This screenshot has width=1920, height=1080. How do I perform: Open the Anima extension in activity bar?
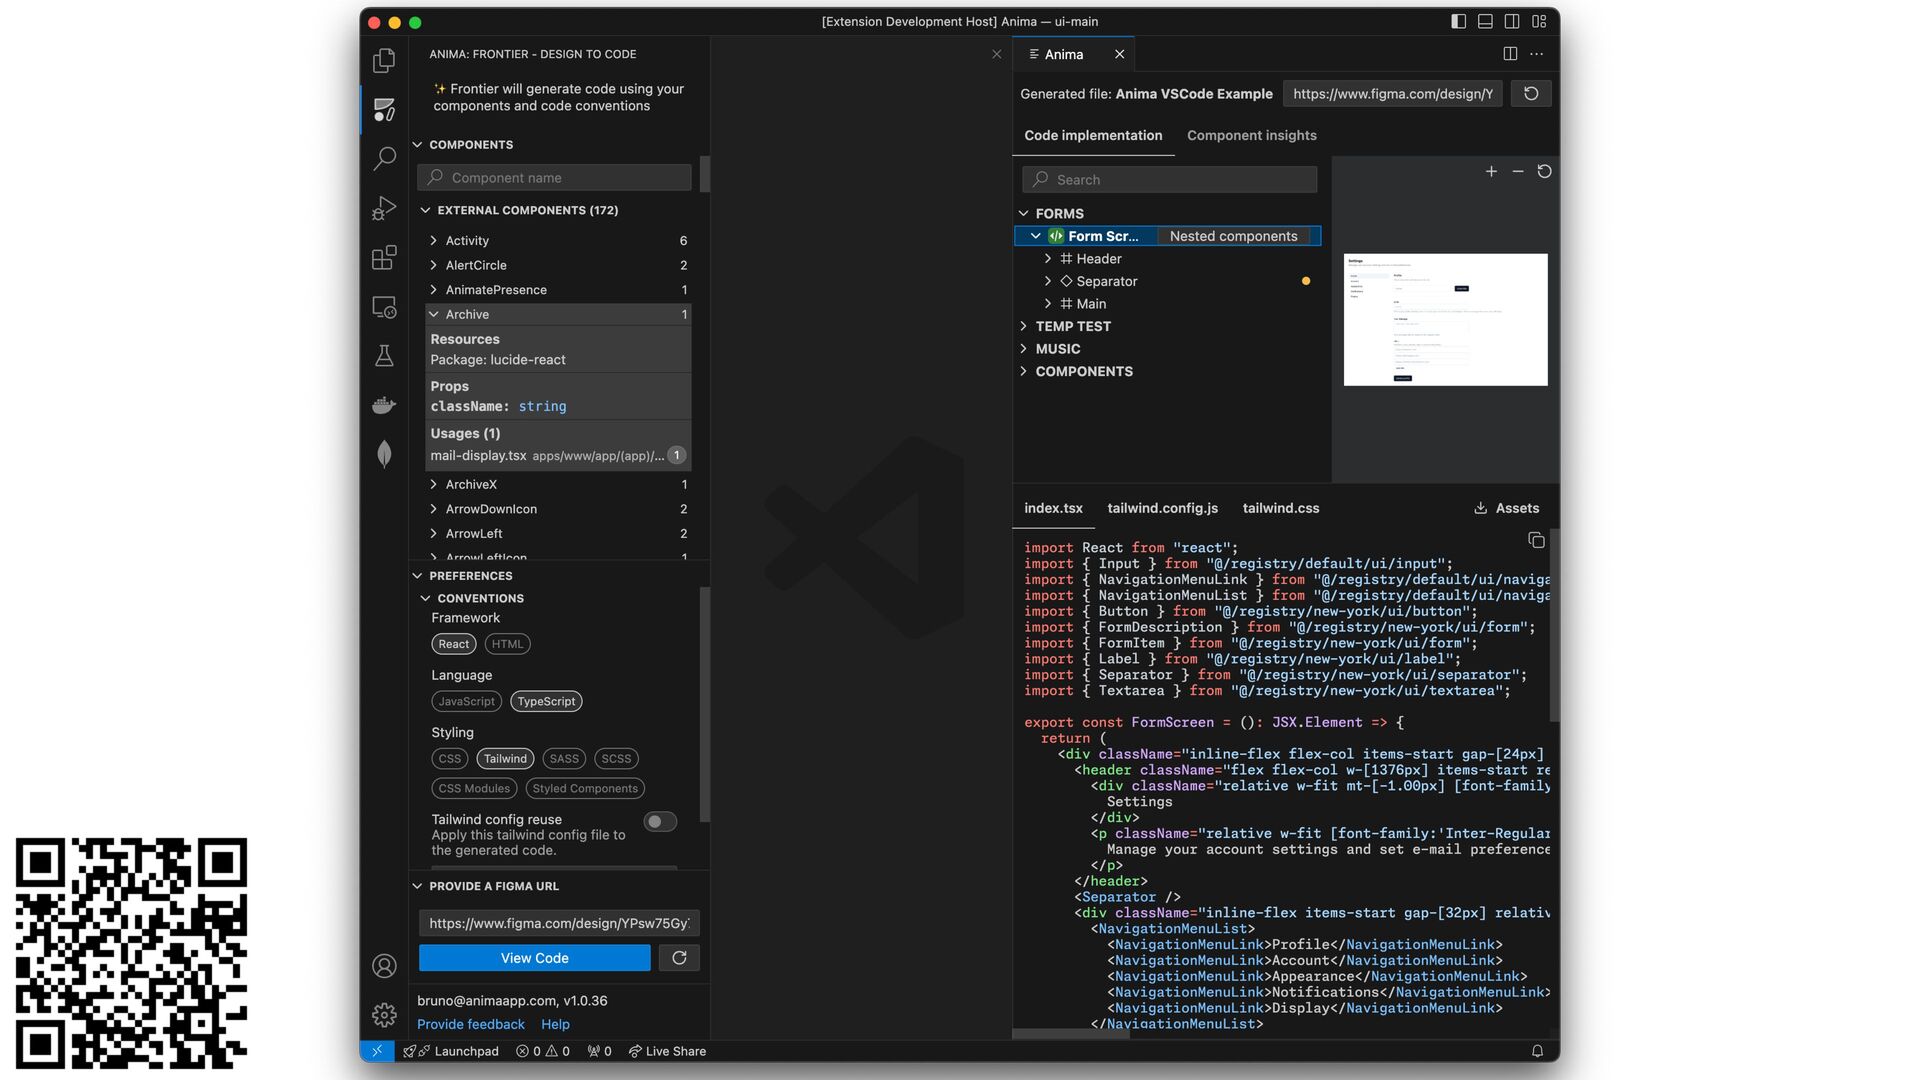(384, 109)
